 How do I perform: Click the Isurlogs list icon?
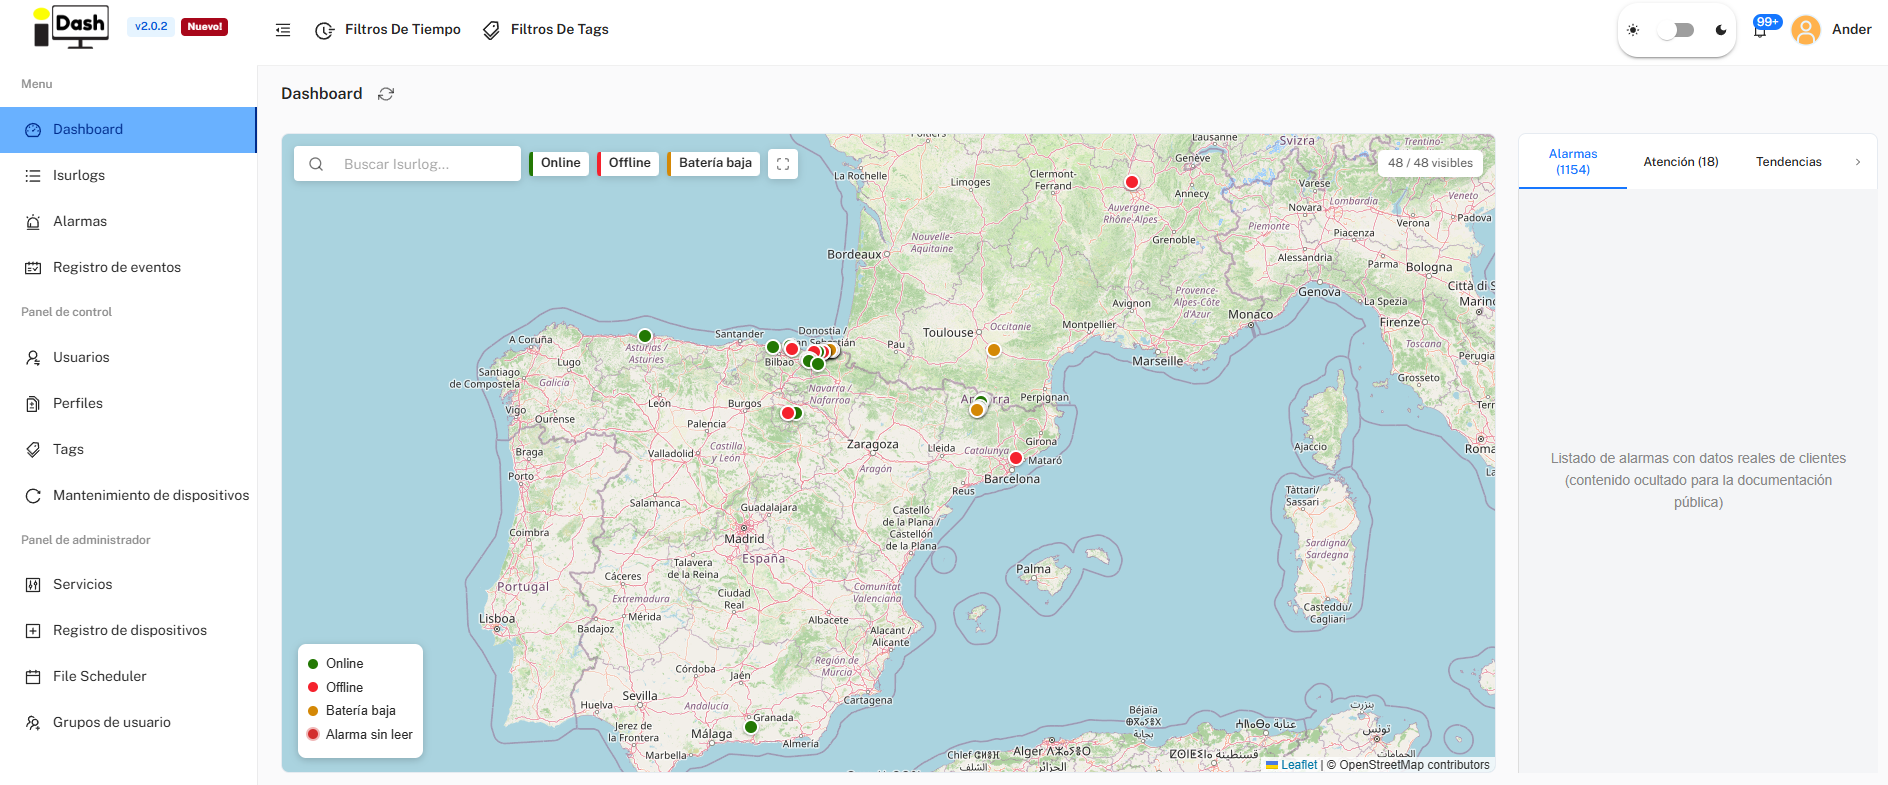(x=33, y=176)
